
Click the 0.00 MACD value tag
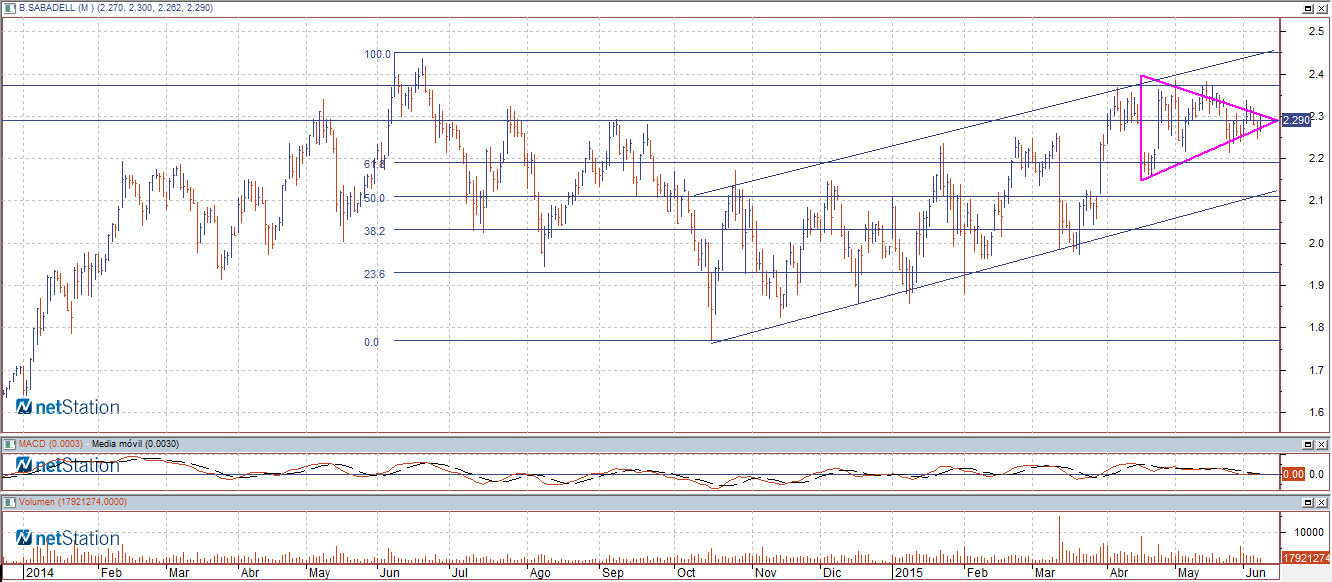click(1292, 474)
